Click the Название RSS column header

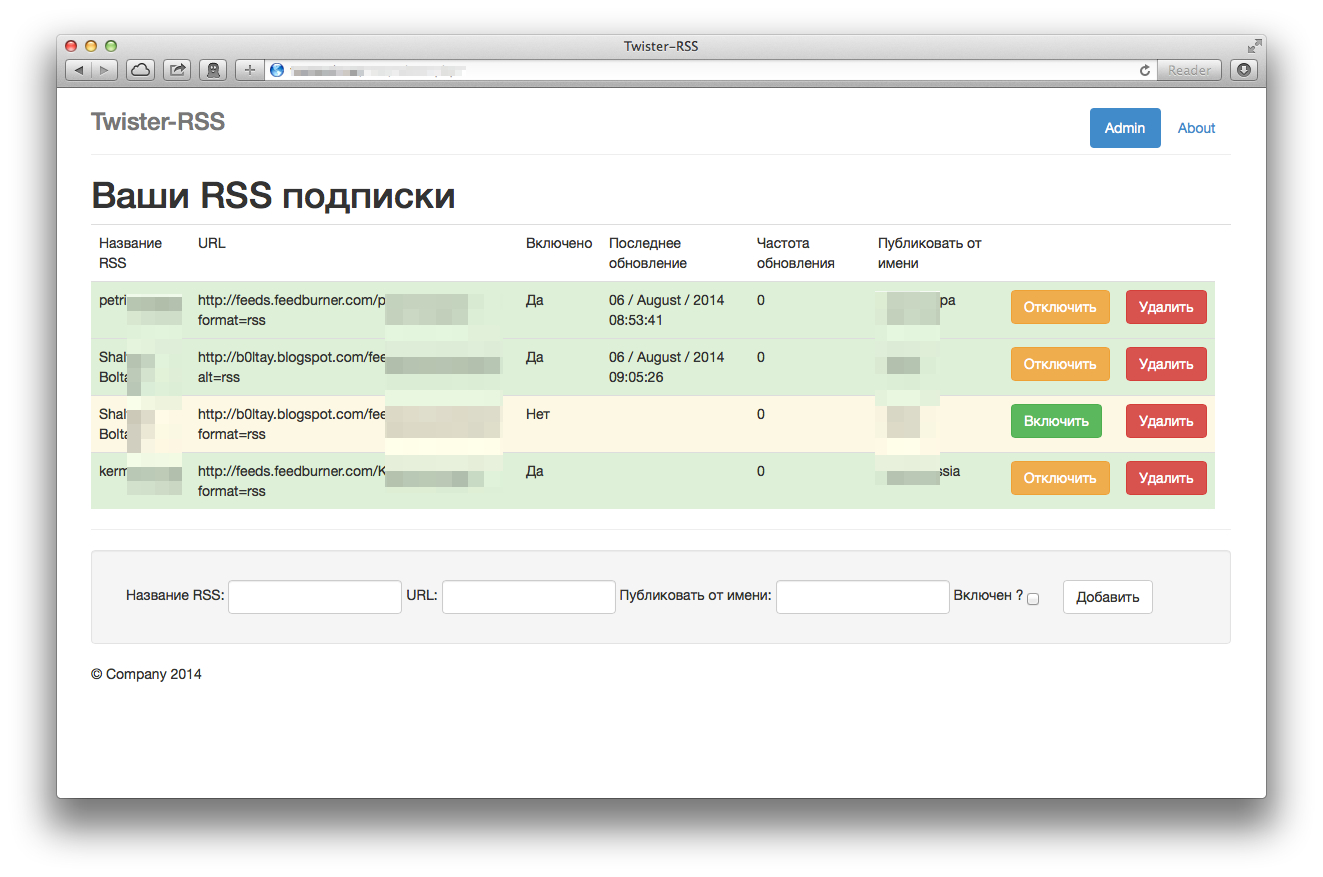pos(130,253)
